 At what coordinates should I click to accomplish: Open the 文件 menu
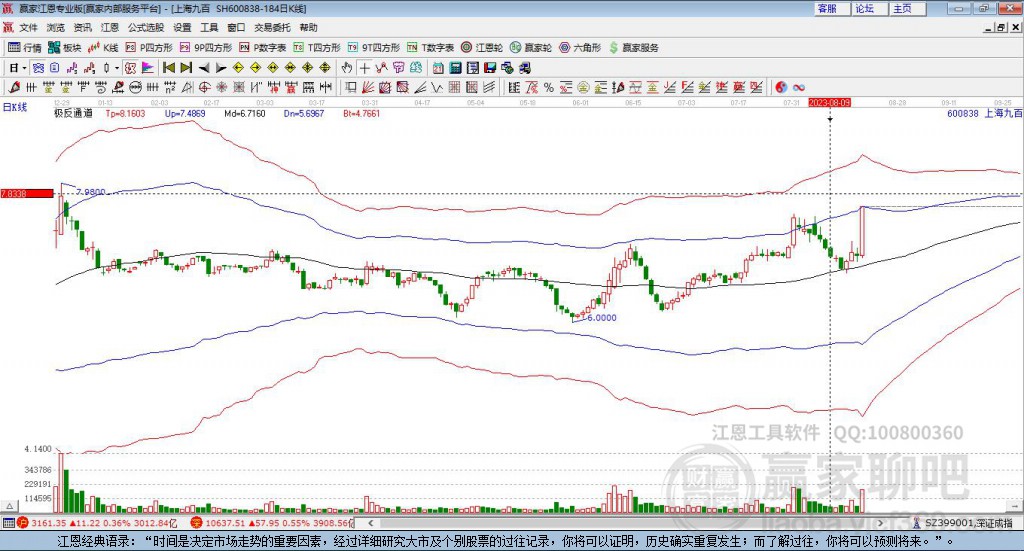pos(28,27)
